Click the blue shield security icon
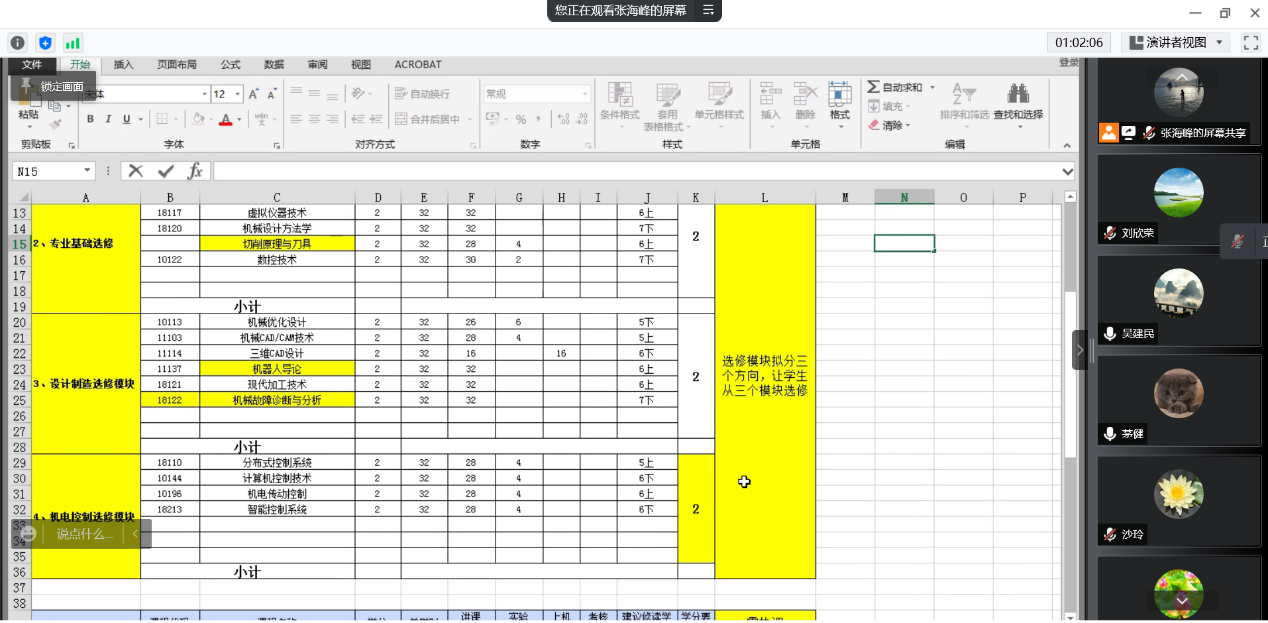This screenshot has height=623, width=1268. (x=45, y=42)
